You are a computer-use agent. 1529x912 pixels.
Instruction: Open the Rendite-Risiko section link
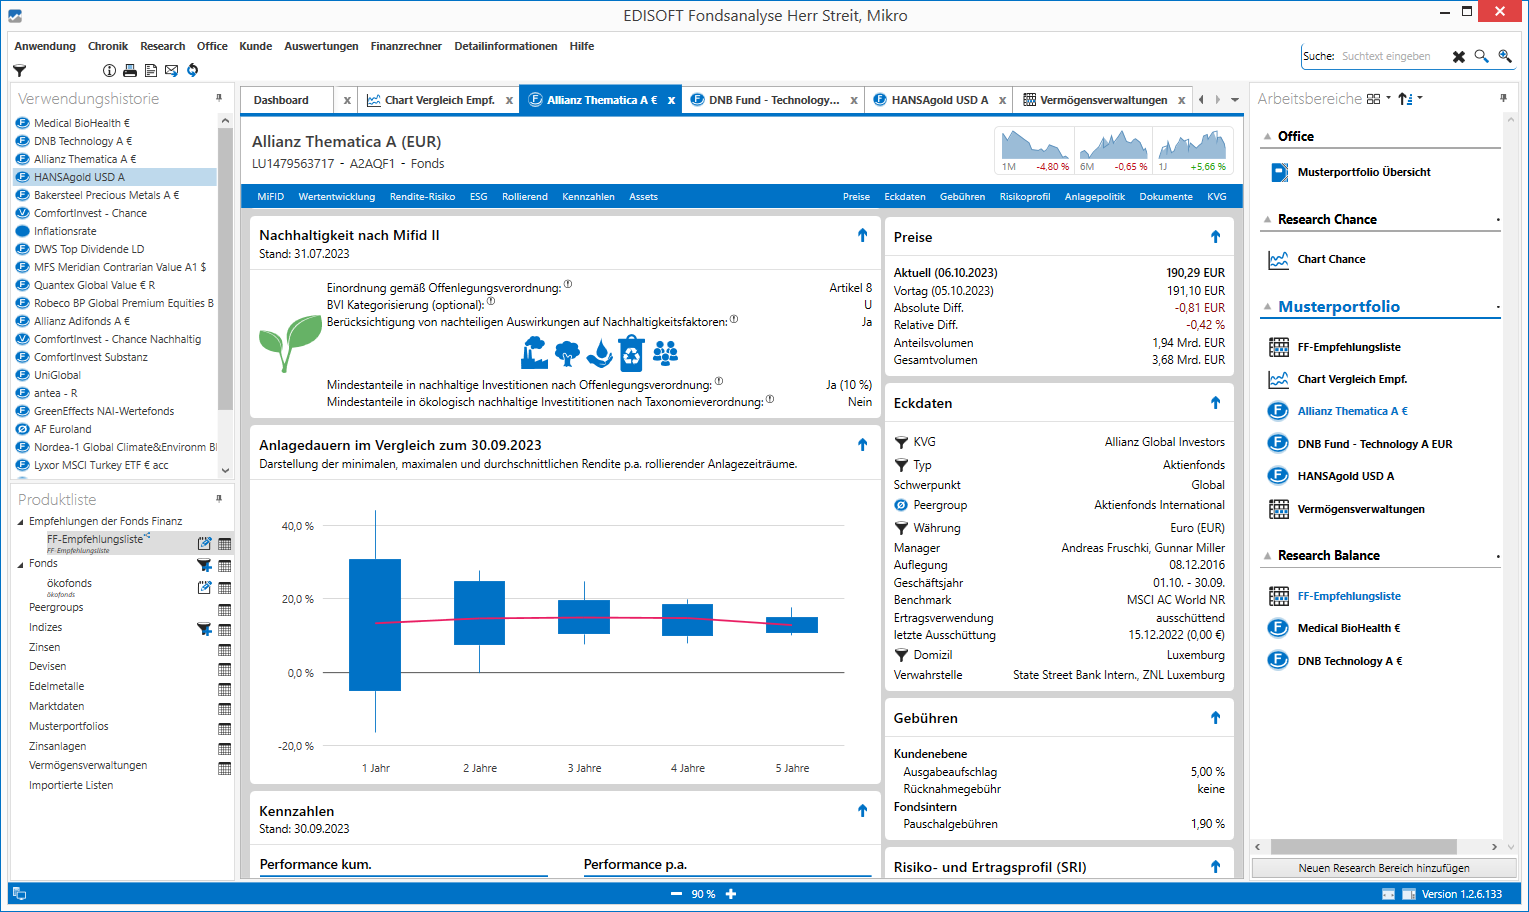point(422,197)
